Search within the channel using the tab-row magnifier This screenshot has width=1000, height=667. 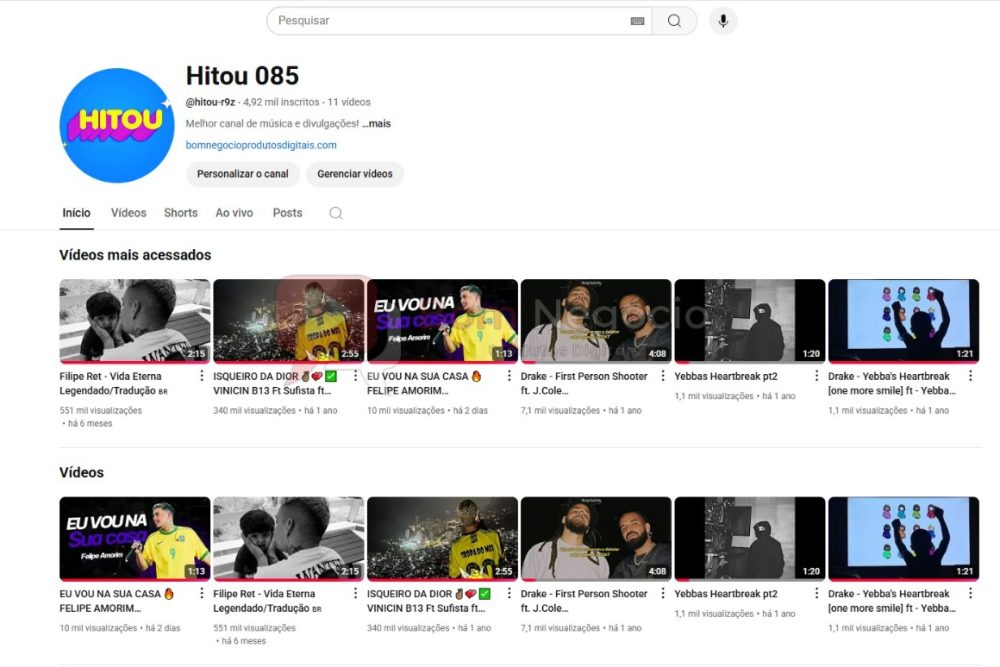coord(335,213)
